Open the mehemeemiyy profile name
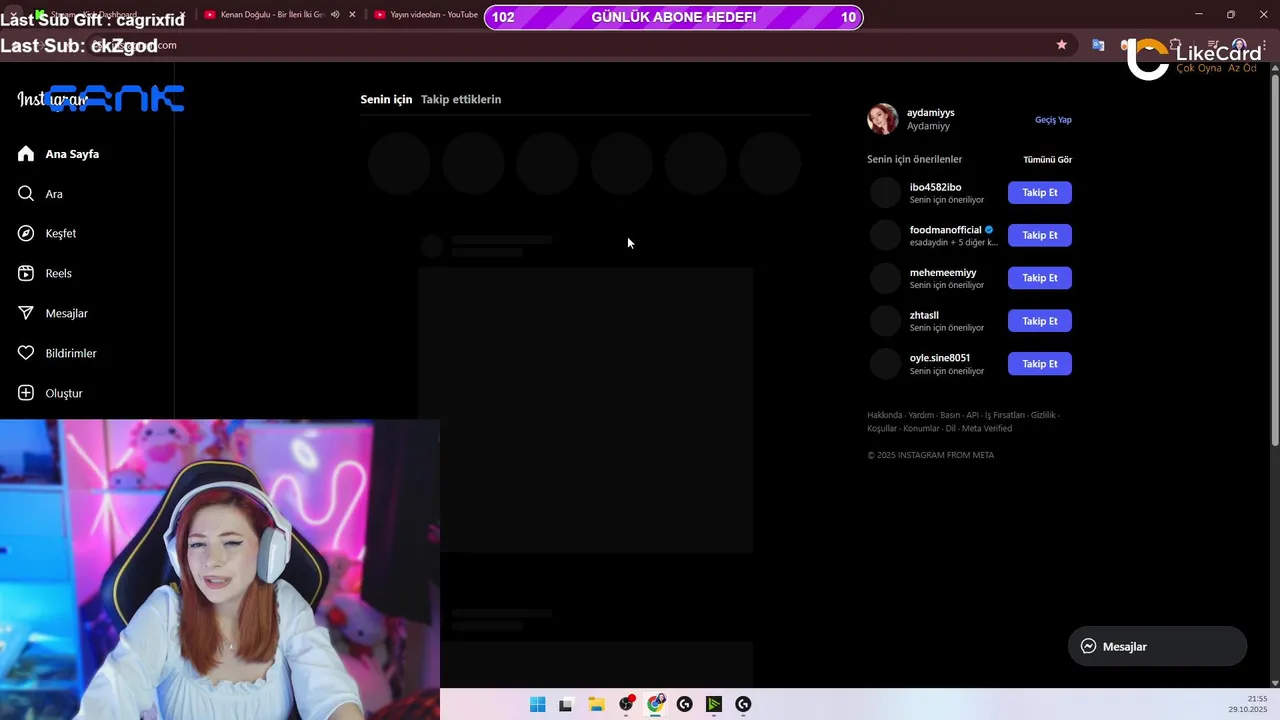The height and width of the screenshot is (720, 1280). click(x=942, y=272)
